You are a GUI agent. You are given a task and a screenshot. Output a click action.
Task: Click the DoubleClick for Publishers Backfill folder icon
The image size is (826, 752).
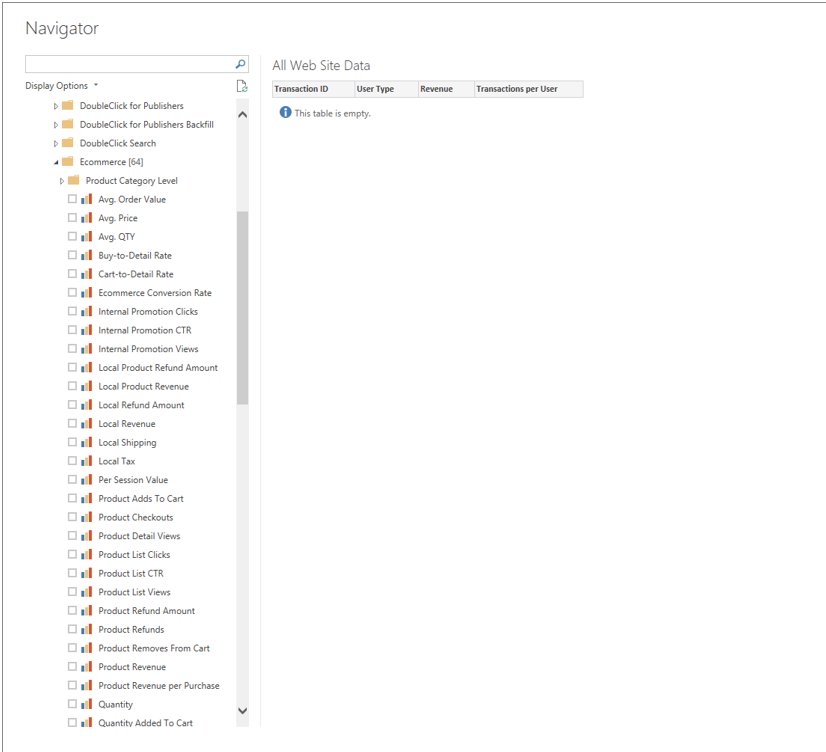(67, 124)
